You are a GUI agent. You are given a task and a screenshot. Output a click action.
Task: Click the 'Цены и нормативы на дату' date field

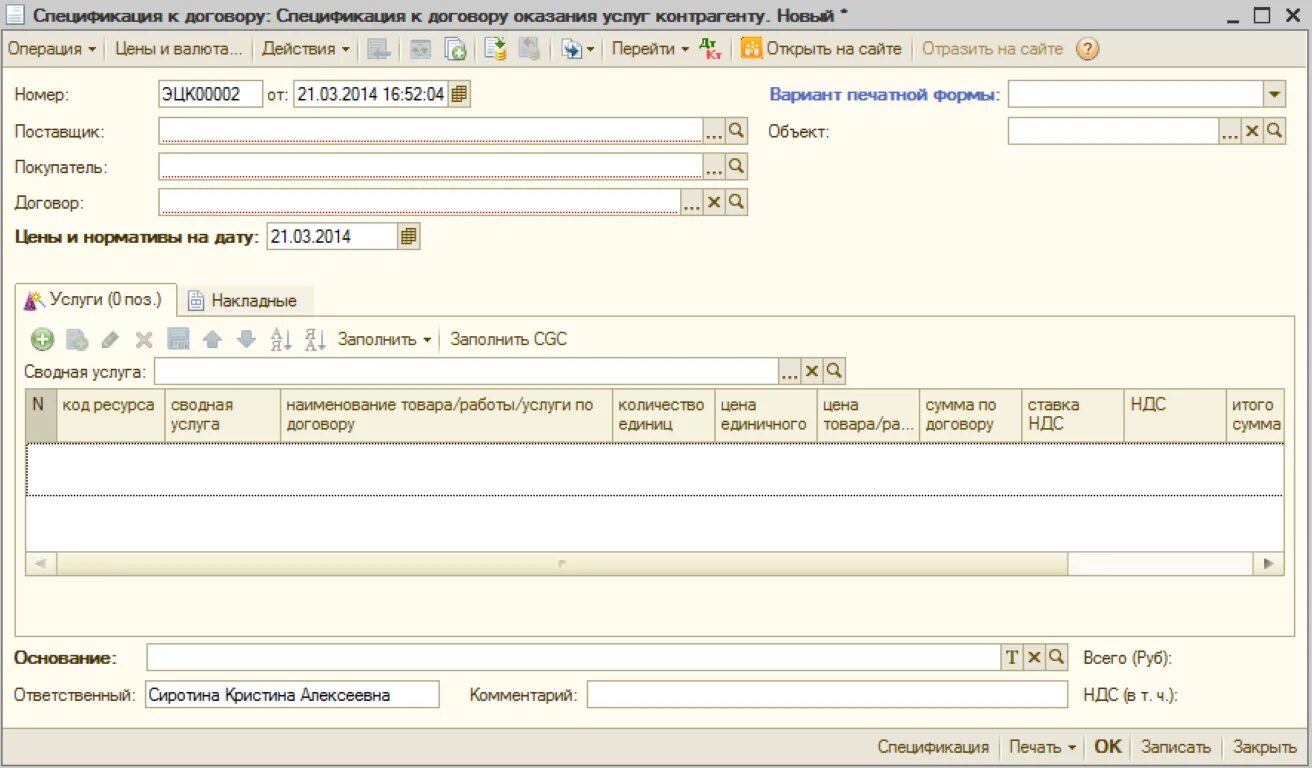point(332,237)
